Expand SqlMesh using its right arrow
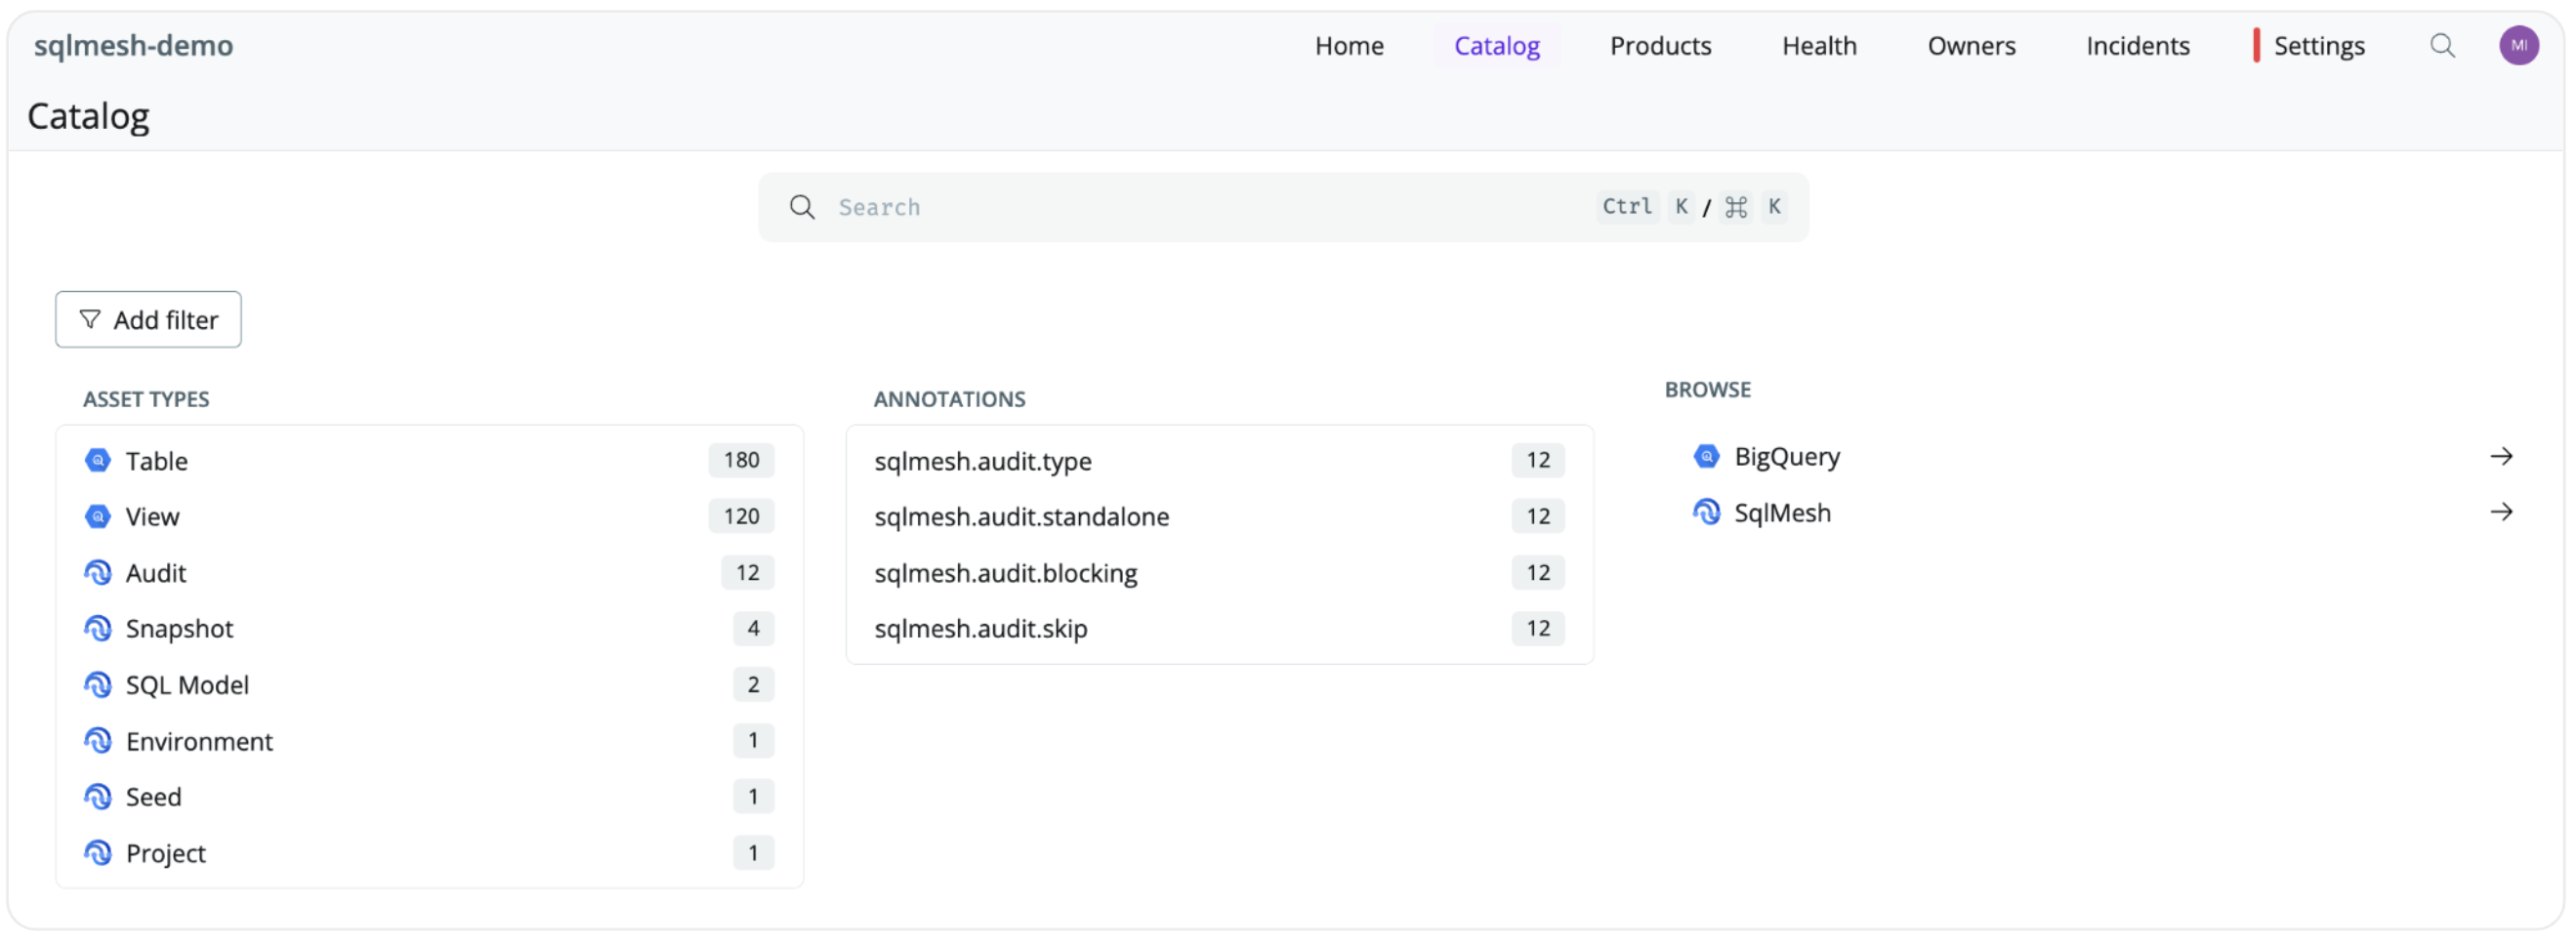 (2500, 513)
